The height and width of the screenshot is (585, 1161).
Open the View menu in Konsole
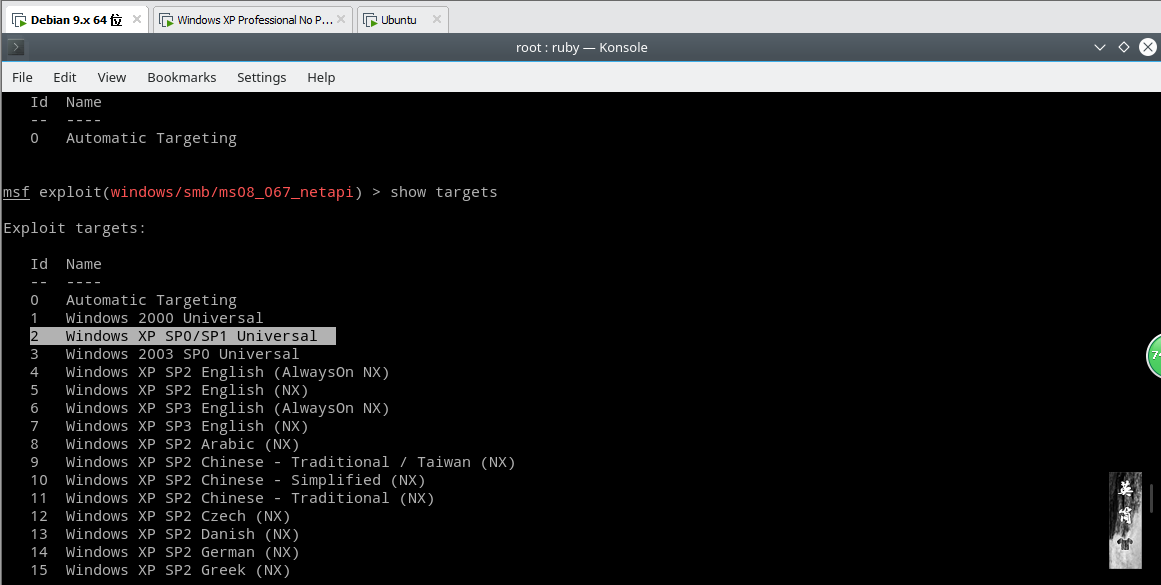112,77
